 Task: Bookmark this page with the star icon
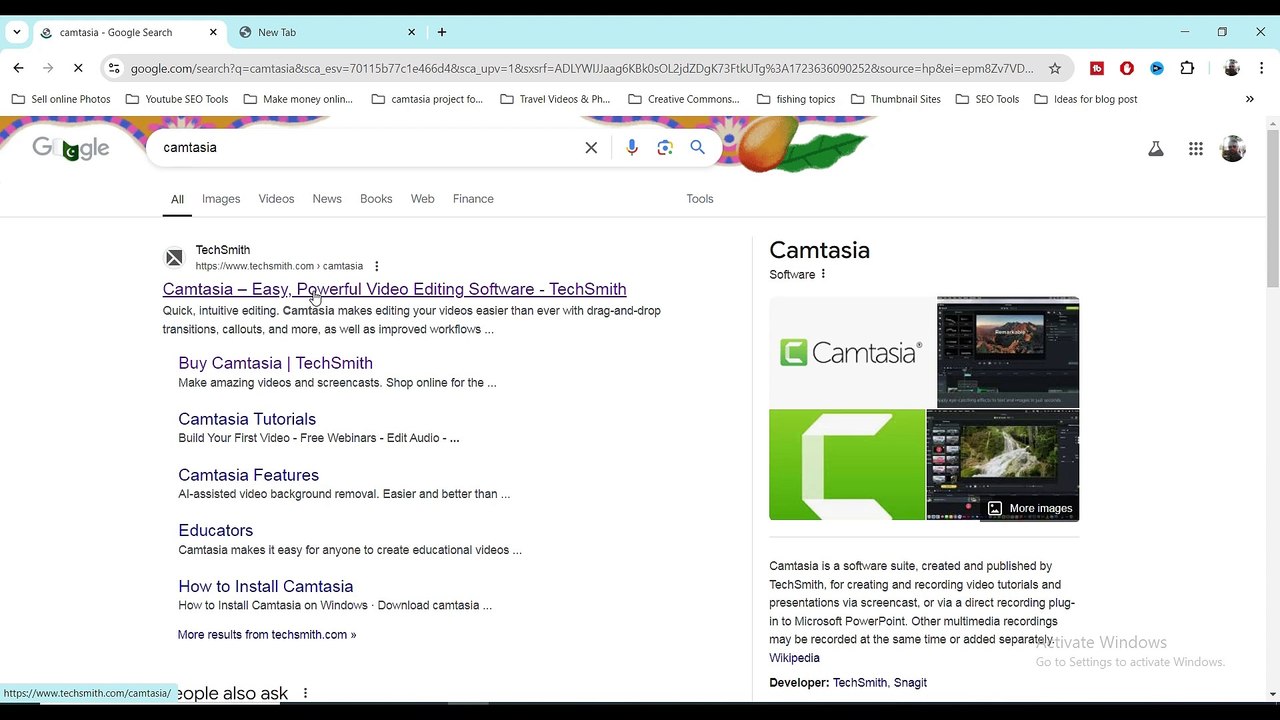1054,68
